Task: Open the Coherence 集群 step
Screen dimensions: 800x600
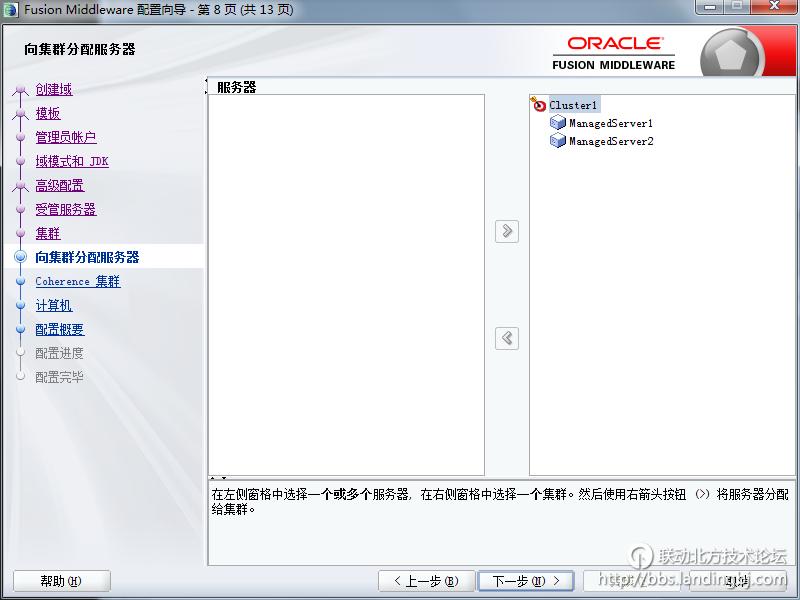Action: click(78, 281)
